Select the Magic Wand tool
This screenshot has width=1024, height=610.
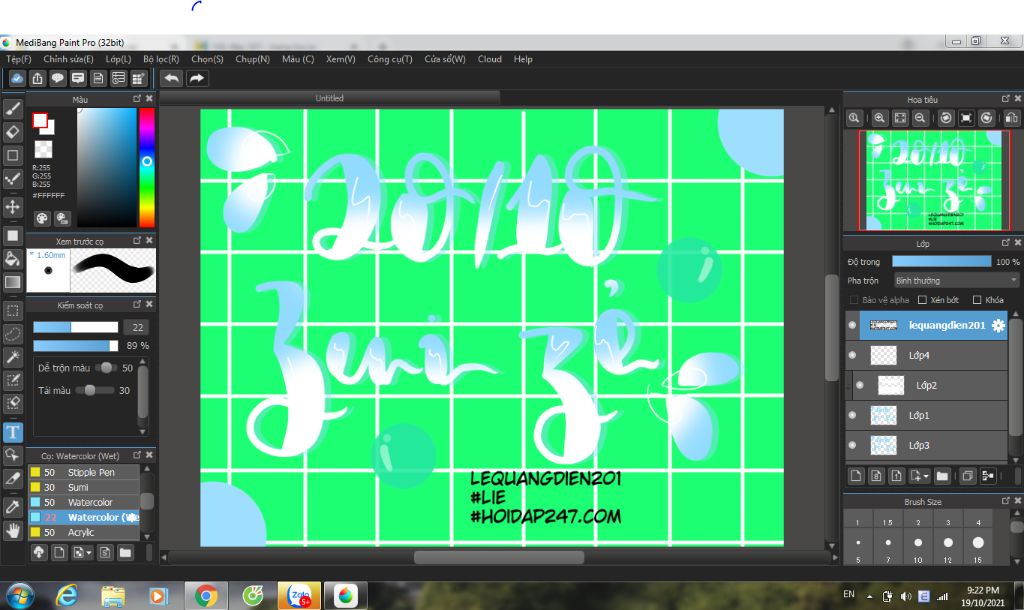coord(12,357)
